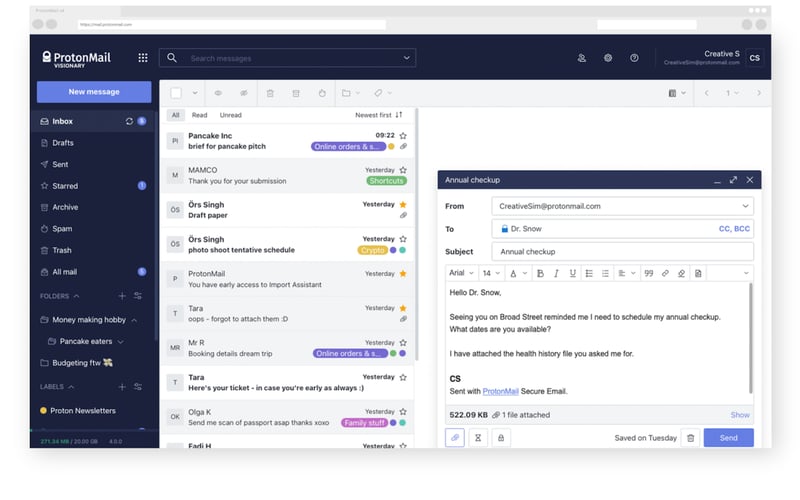
Task: Send the Annual checkup email
Action: [729, 438]
